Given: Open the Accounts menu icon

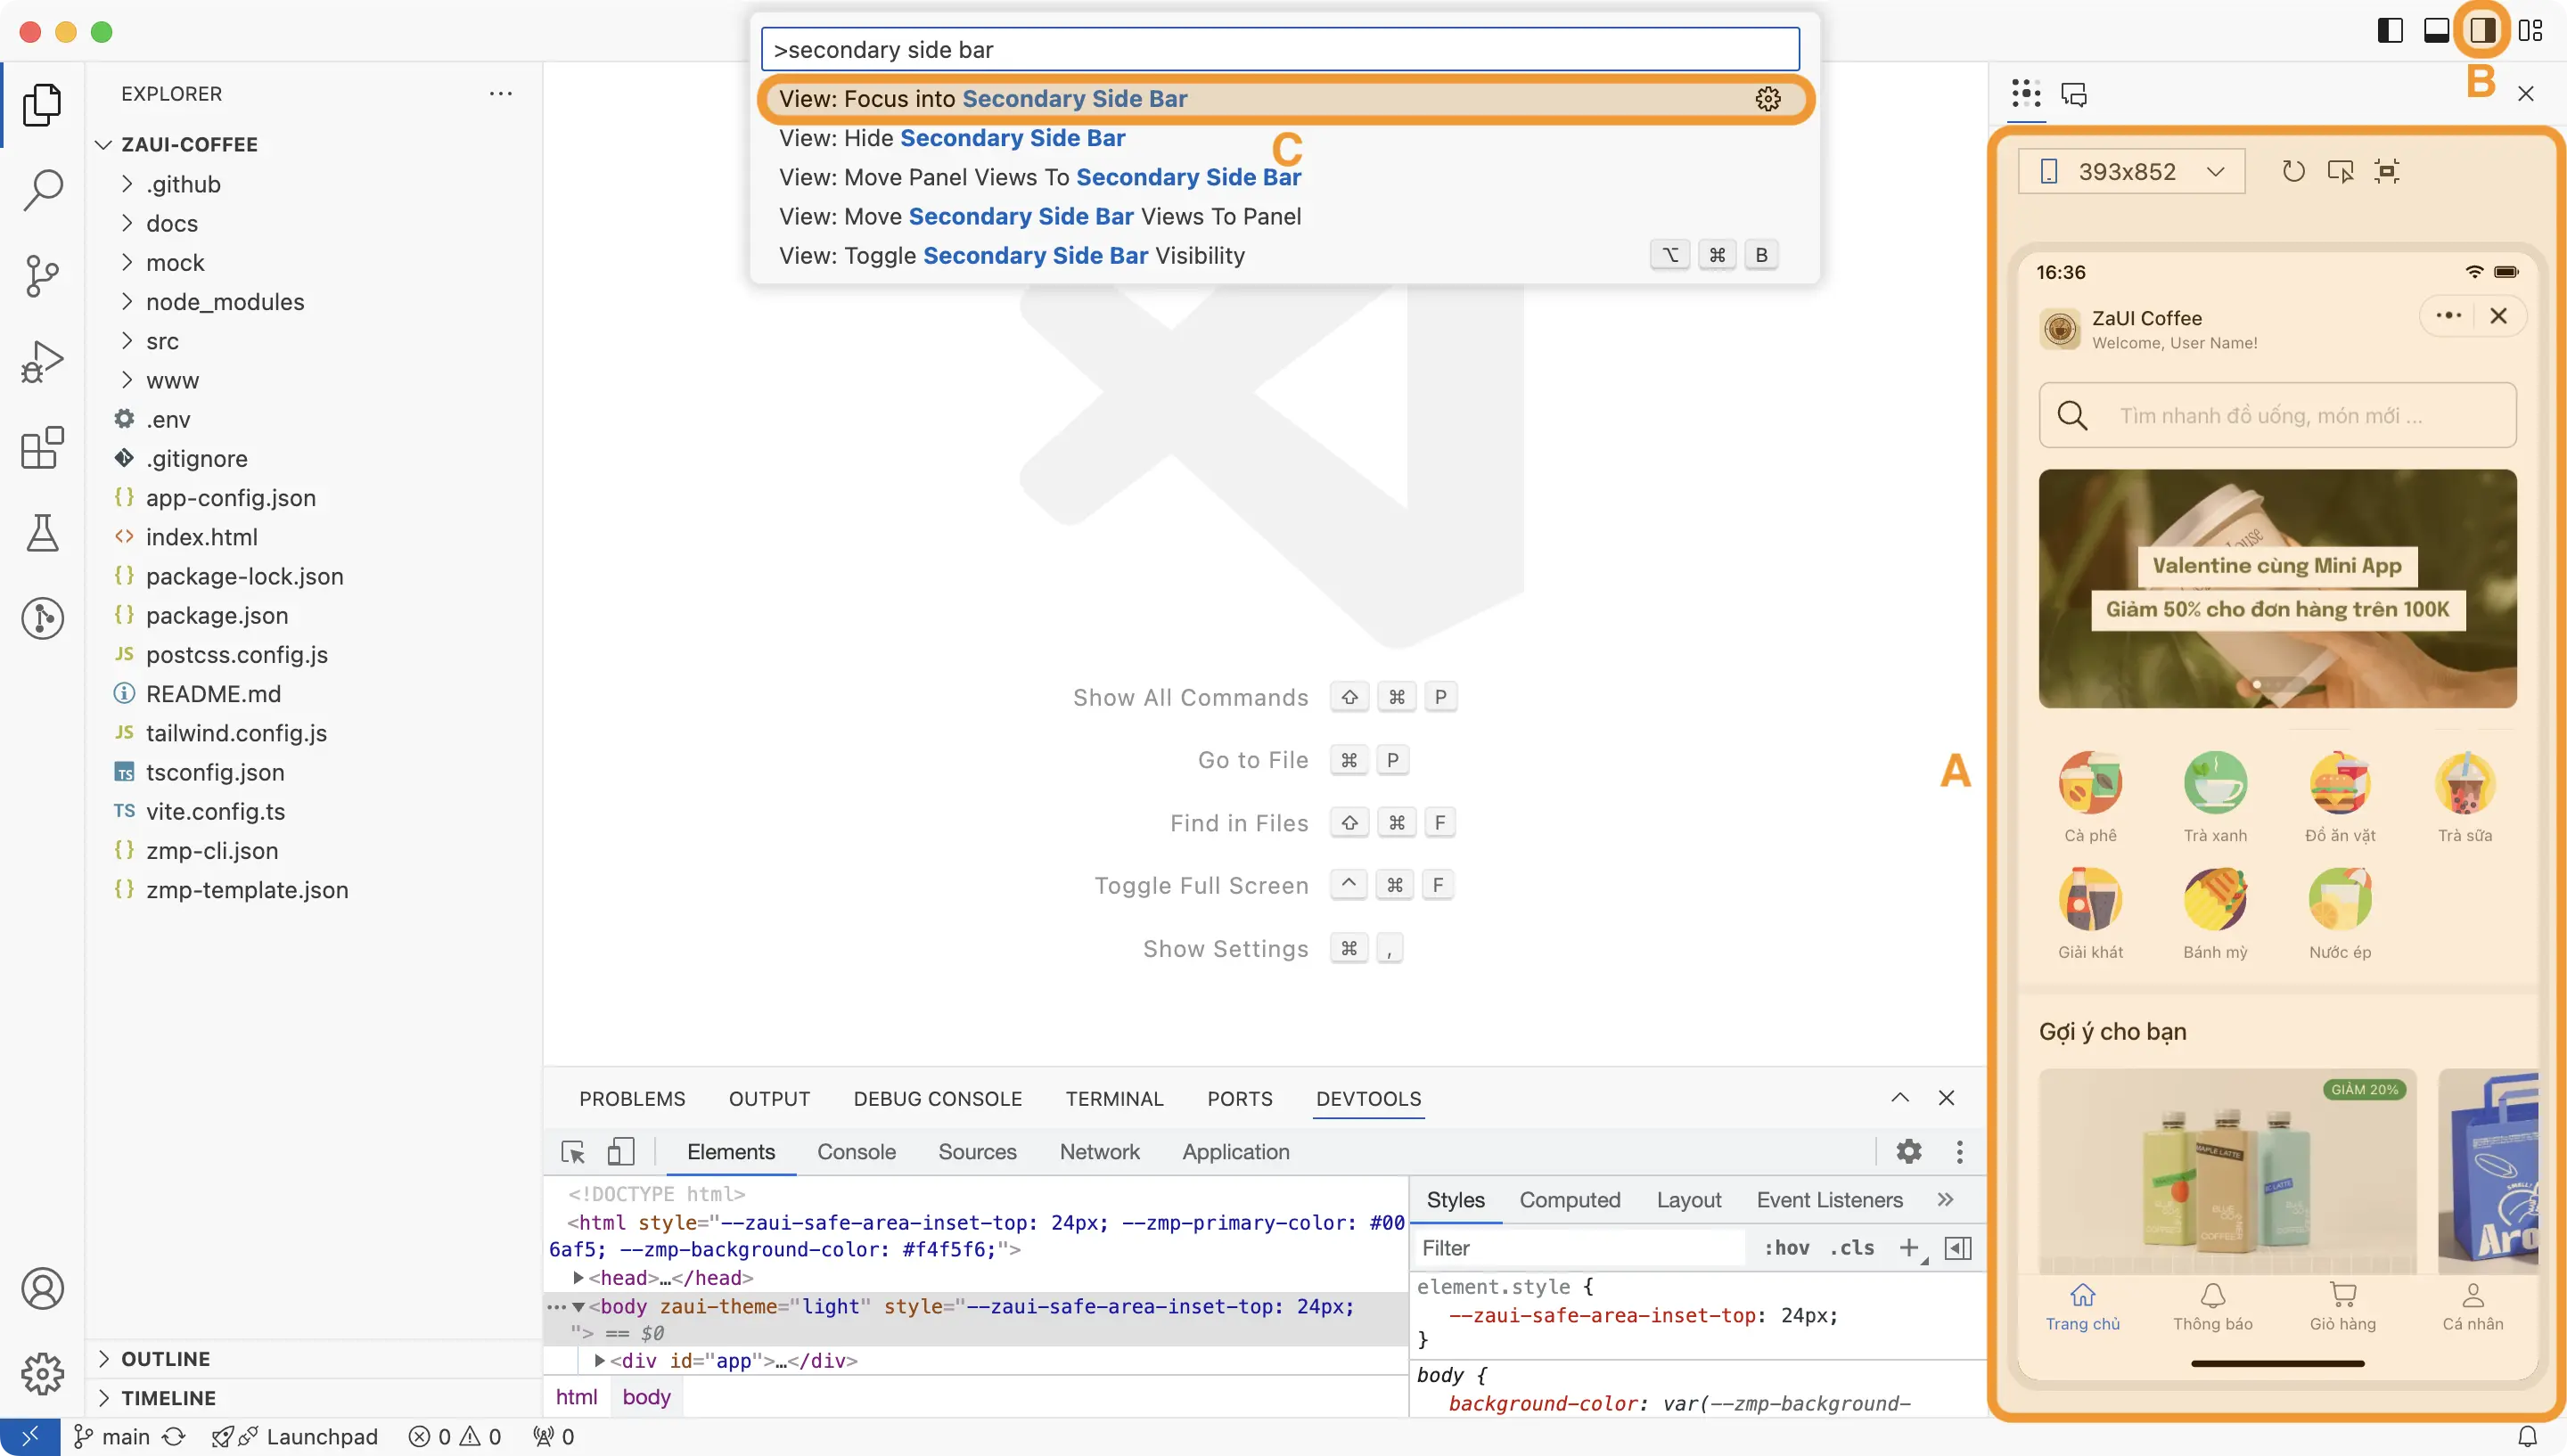Looking at the screenshot, I should tap(42, 1288).
